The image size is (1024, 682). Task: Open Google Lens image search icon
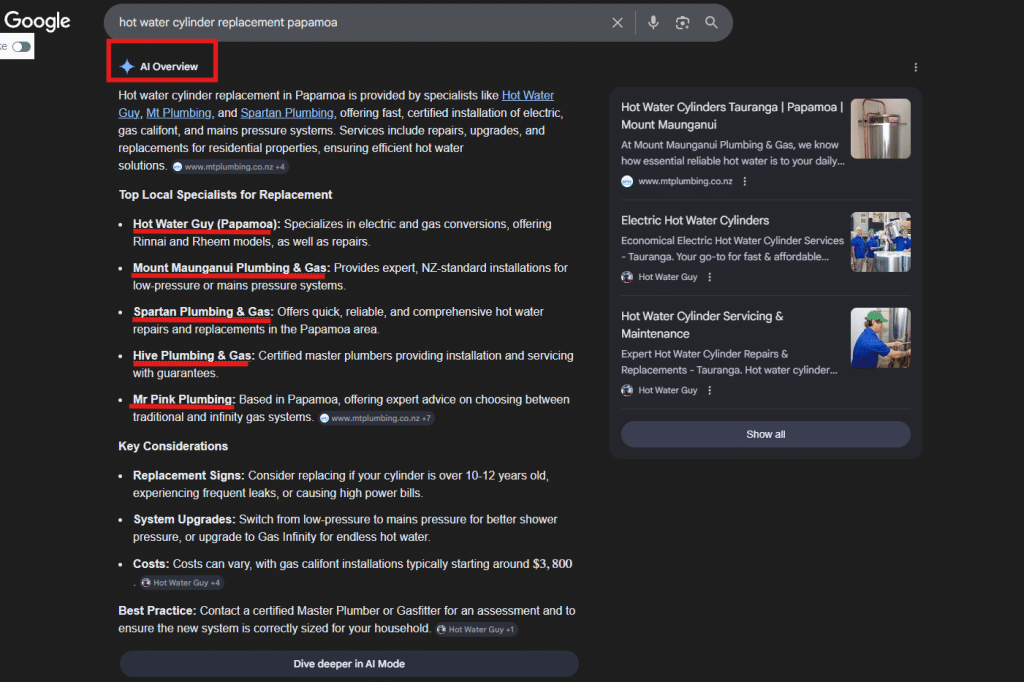[682, 23]
